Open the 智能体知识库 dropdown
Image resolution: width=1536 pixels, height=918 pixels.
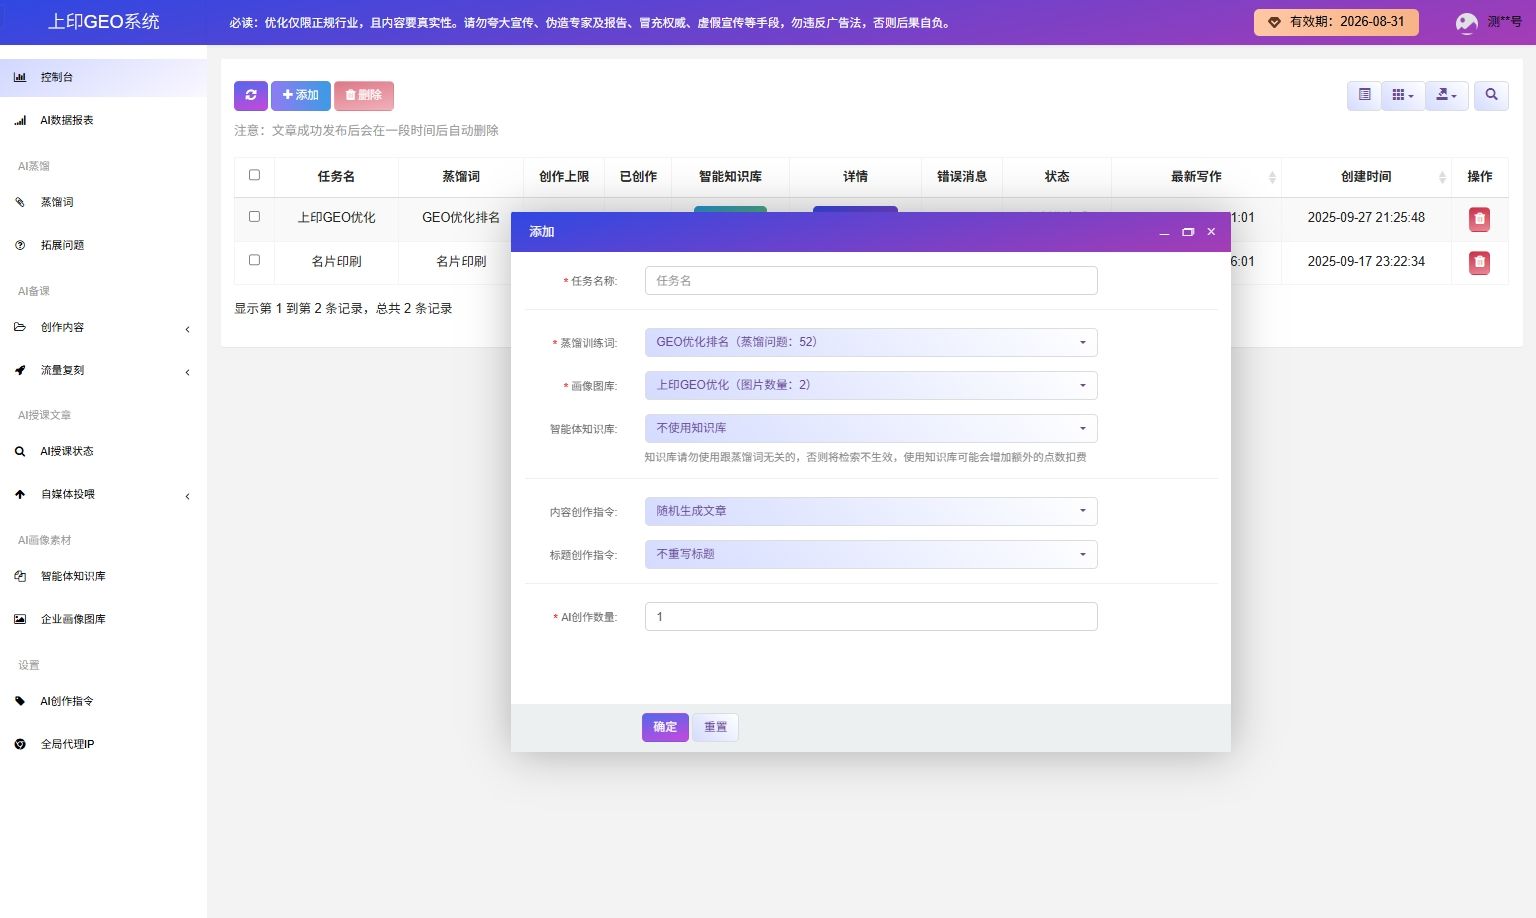coord(870,428)
